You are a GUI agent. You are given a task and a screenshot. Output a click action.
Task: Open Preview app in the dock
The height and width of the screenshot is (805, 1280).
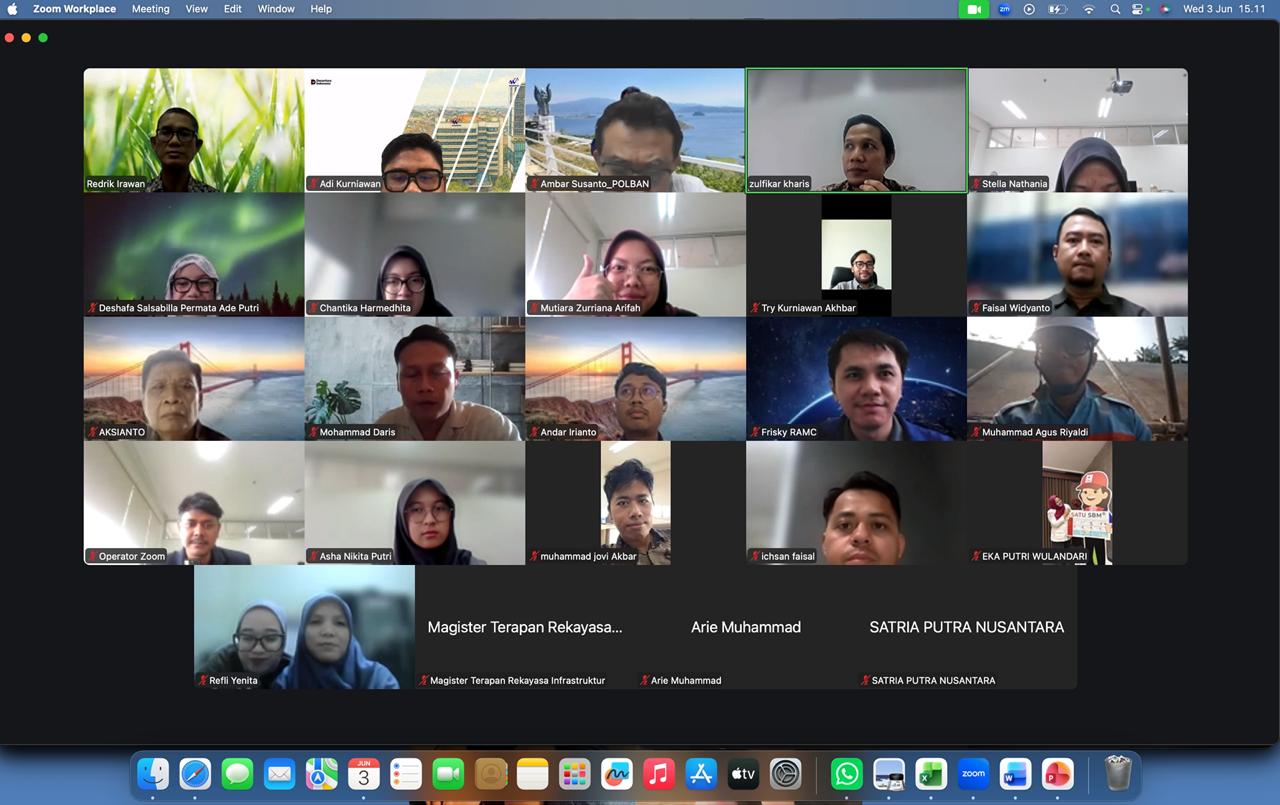point(889,774)
